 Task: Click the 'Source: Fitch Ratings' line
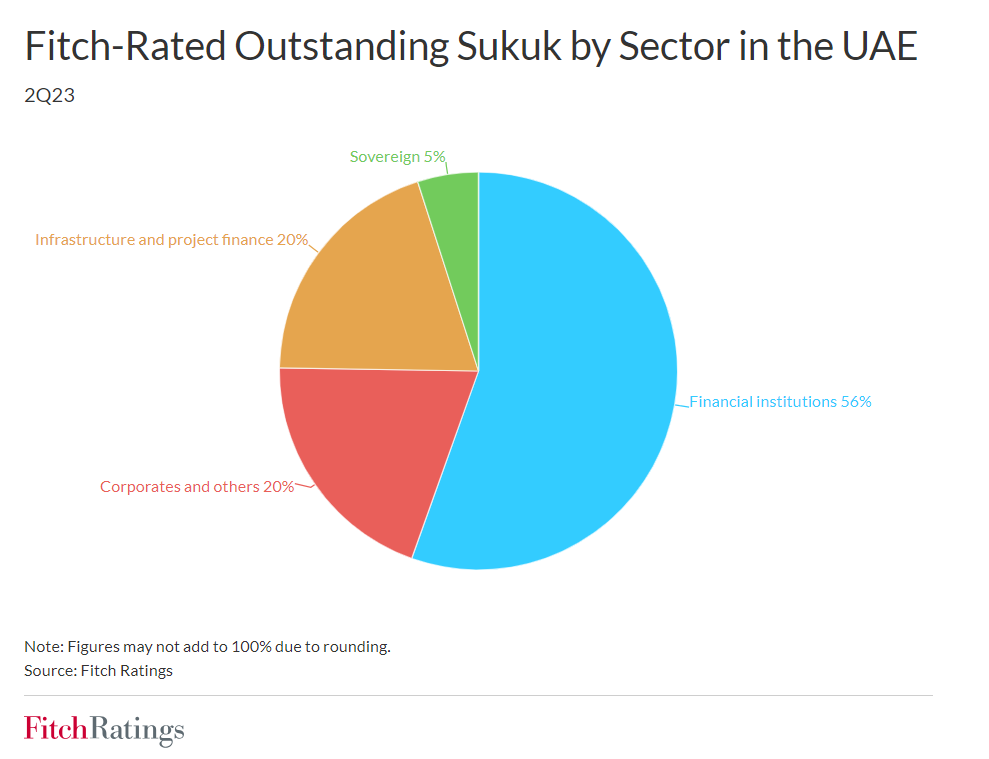tap(98, 670)
